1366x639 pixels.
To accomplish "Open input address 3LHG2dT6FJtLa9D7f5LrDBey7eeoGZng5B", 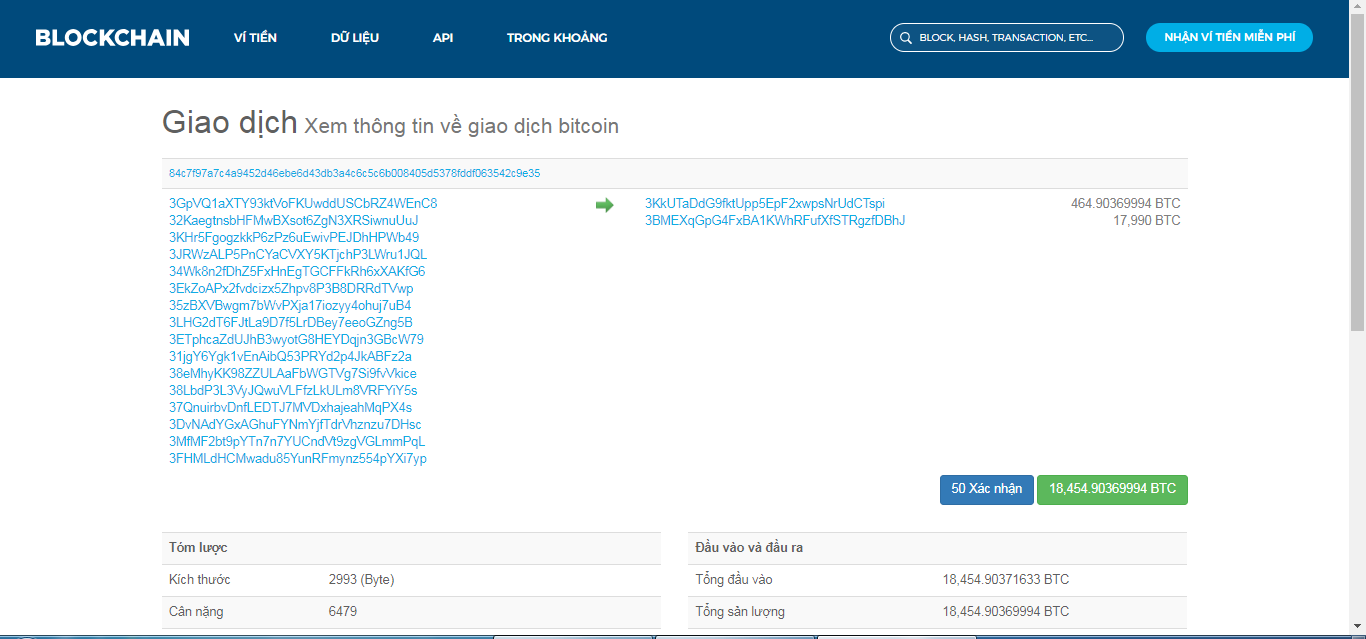I will point(291,322).
